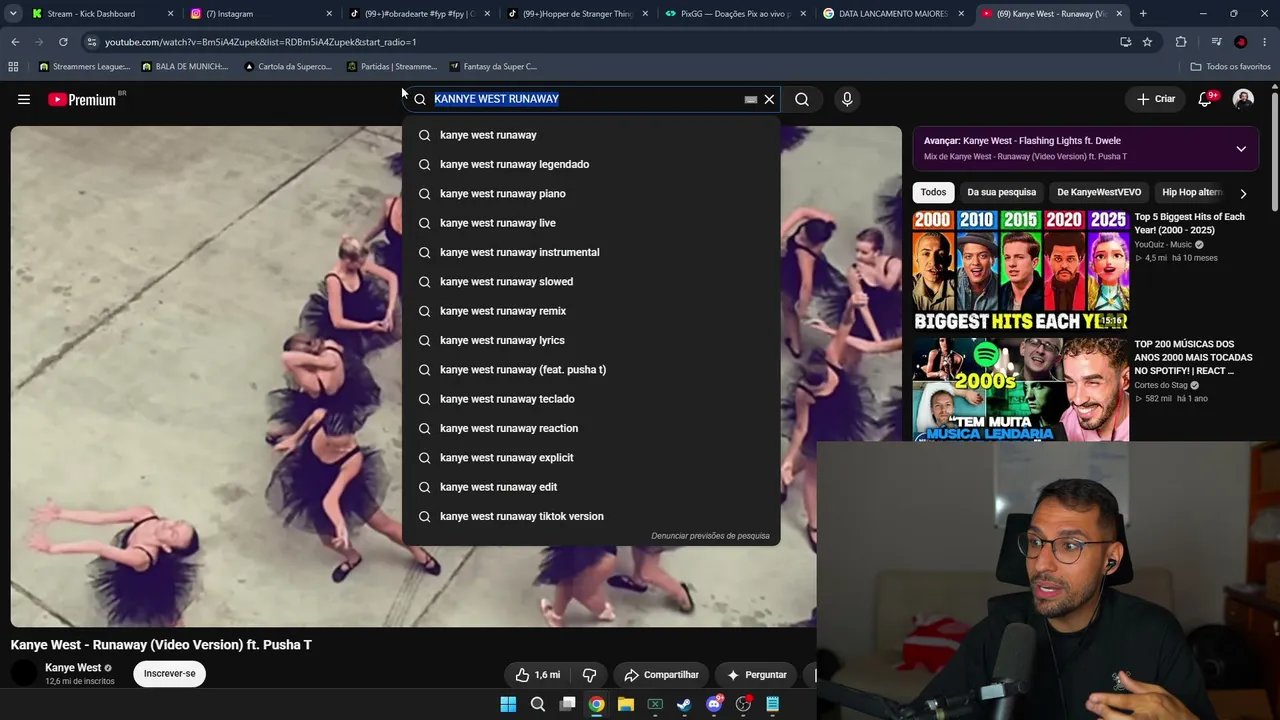Submit search with magnifying glass button

[x=802, y=99]
